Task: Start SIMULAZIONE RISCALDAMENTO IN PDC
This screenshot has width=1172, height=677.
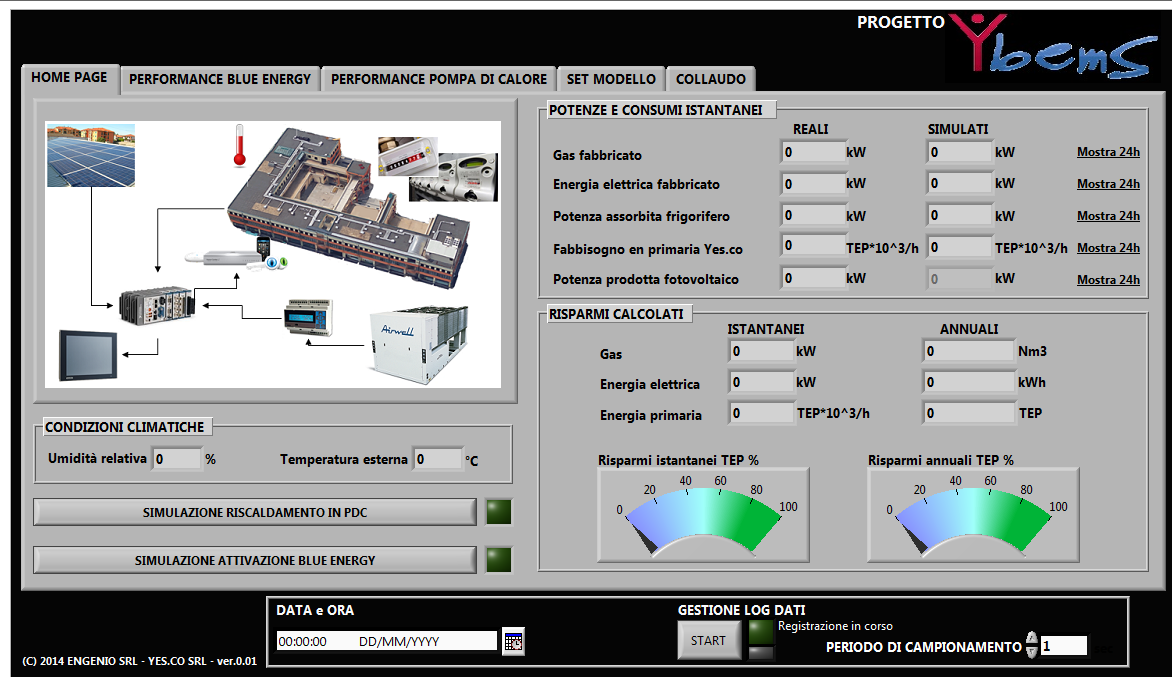Action: coord(255,513)
